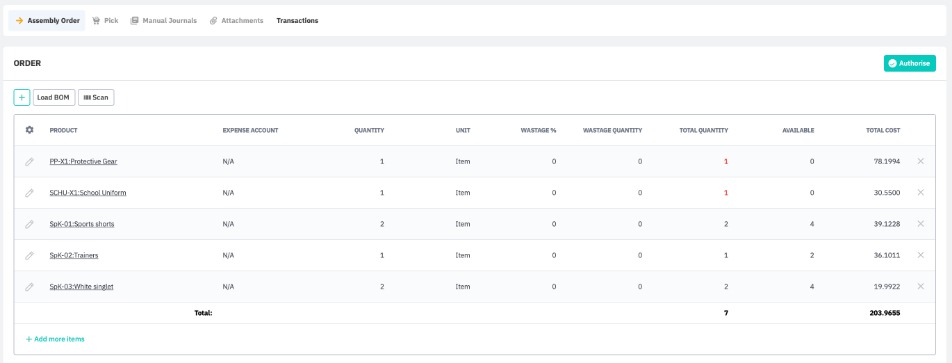Delete the White singlet row with X icon
Viewport: 952px width, 363px height.
(x=920, y=286)
